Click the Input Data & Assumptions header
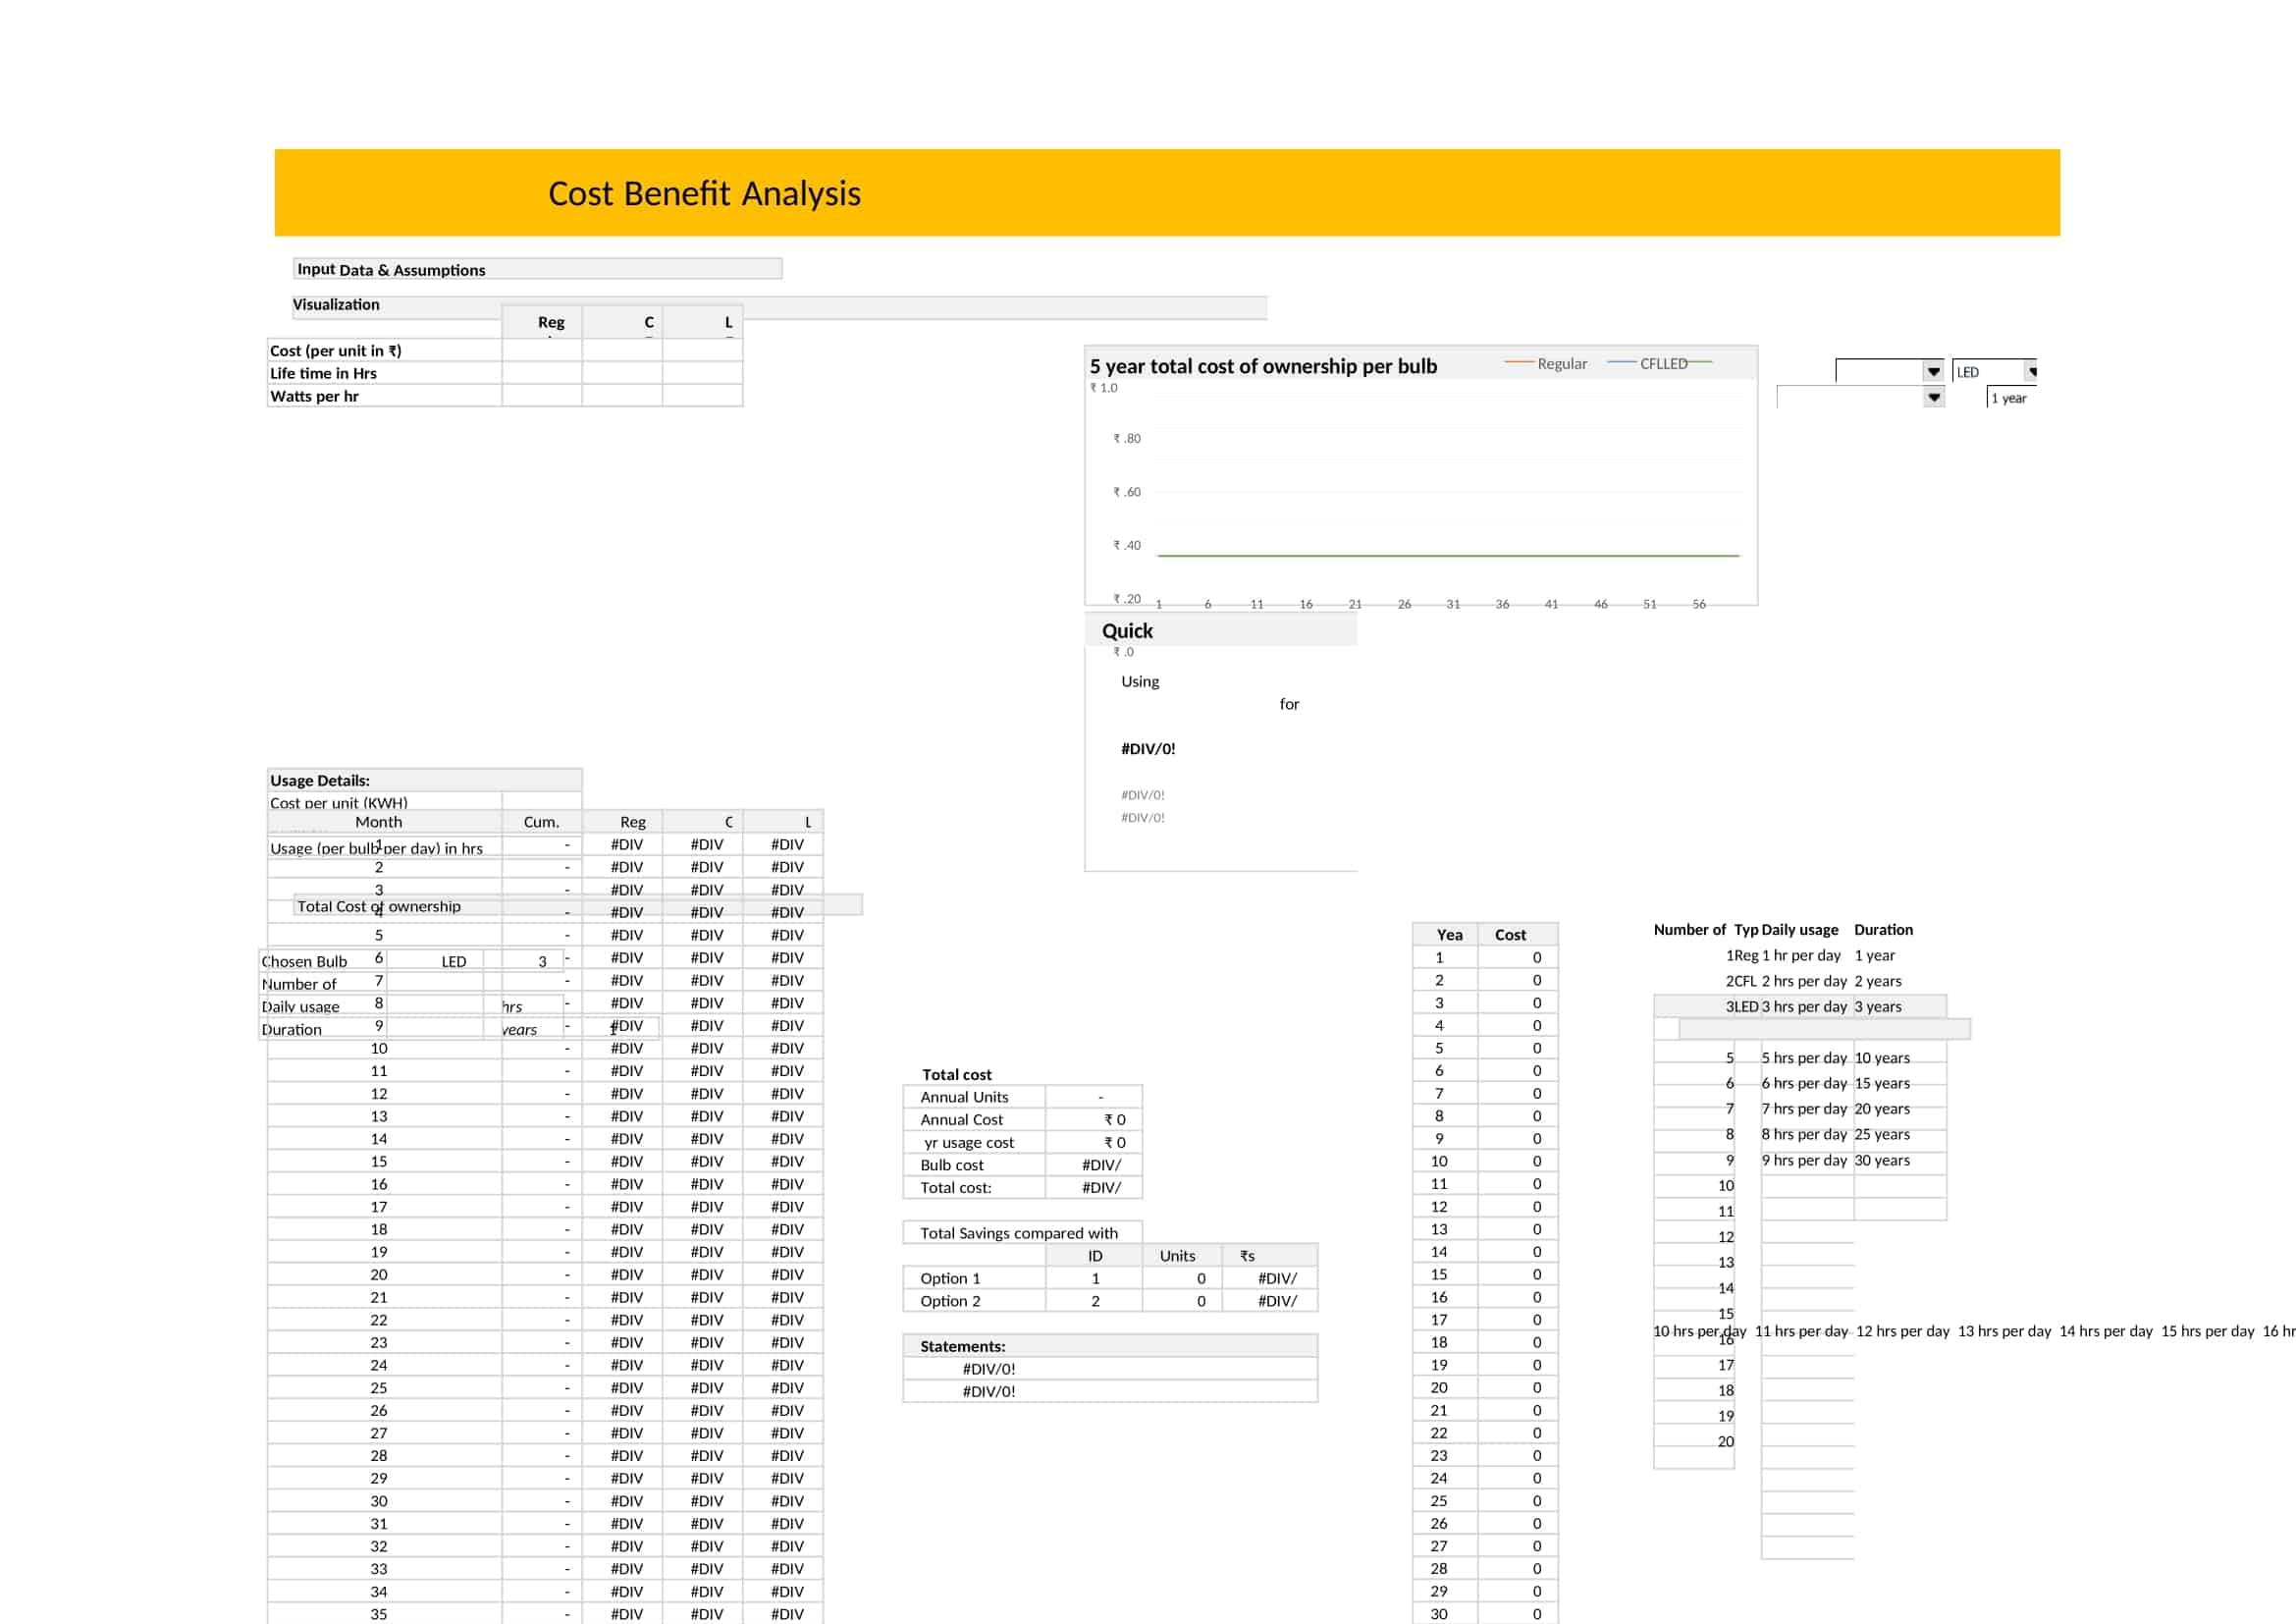2296x1624 pixels. click(x=390, y=270)
